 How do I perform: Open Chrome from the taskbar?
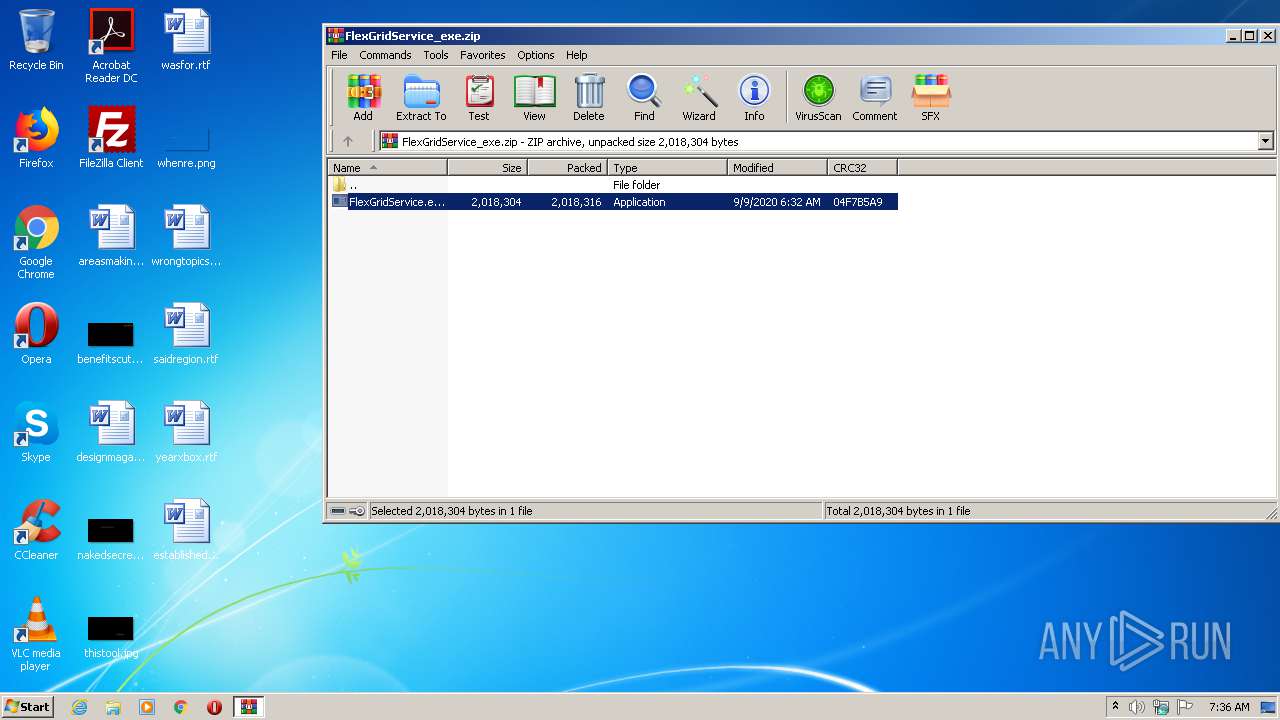(181, 707)
